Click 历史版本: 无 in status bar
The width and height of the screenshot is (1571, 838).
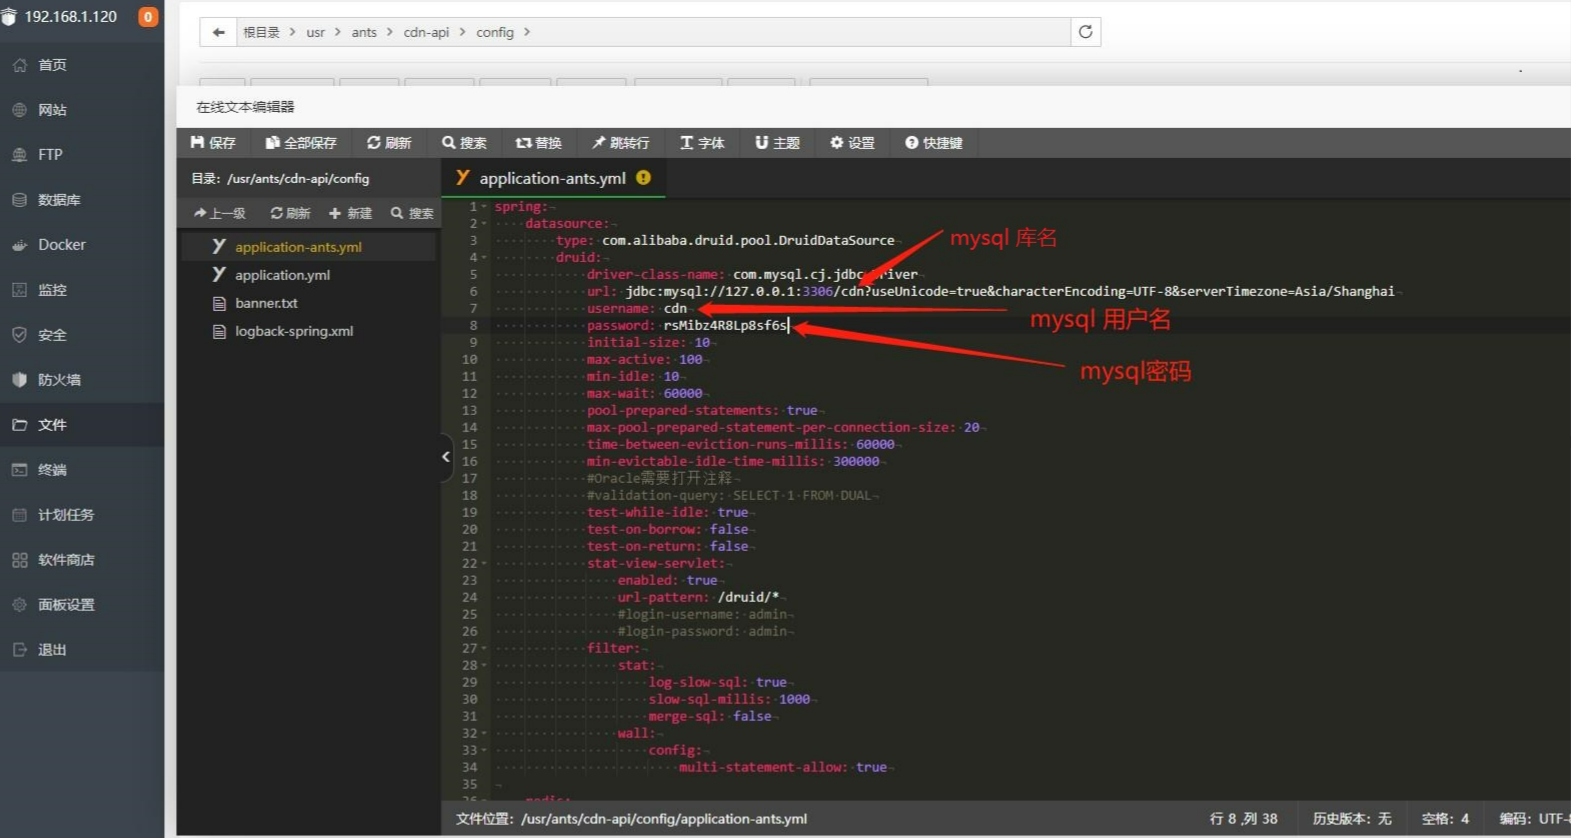pos(1352,818)
